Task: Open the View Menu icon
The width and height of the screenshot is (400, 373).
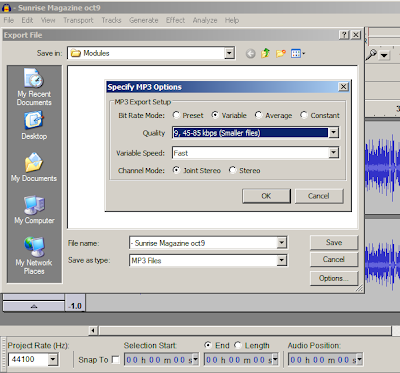Action: point(298,53)
